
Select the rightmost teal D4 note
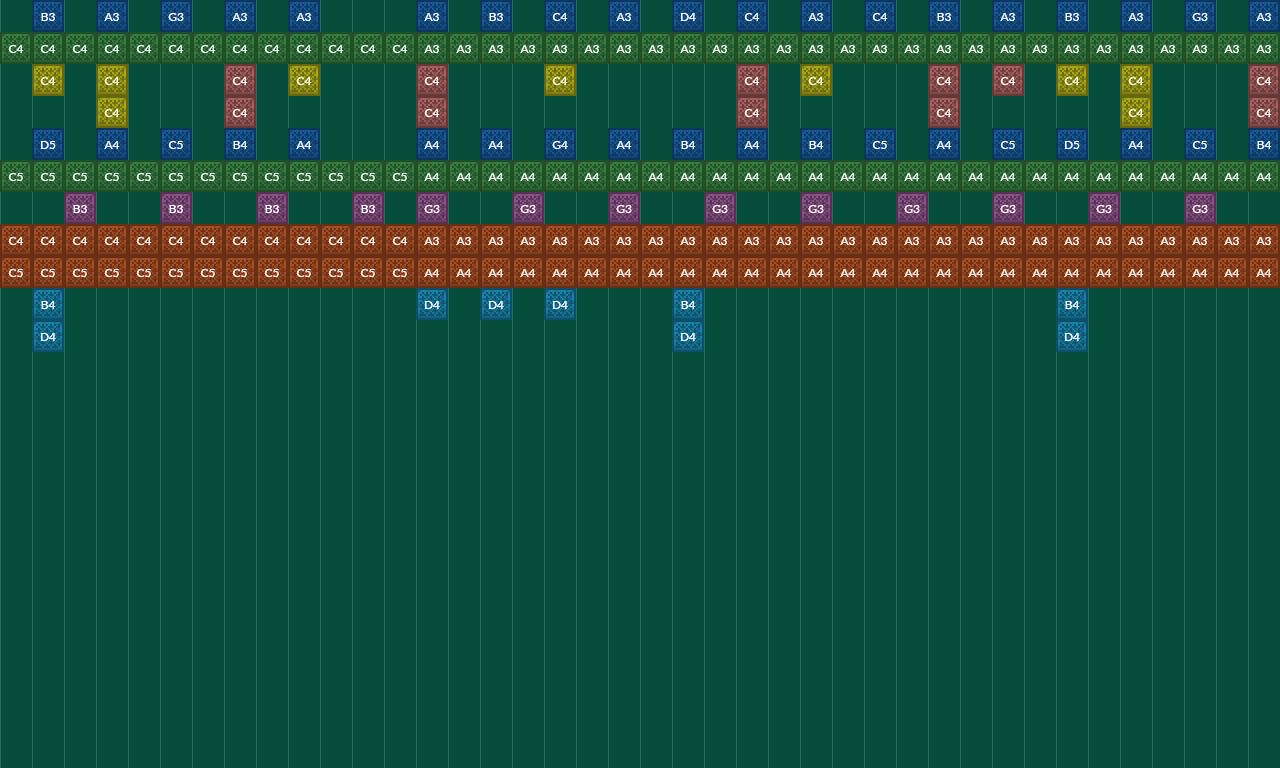pos(1072,337)
